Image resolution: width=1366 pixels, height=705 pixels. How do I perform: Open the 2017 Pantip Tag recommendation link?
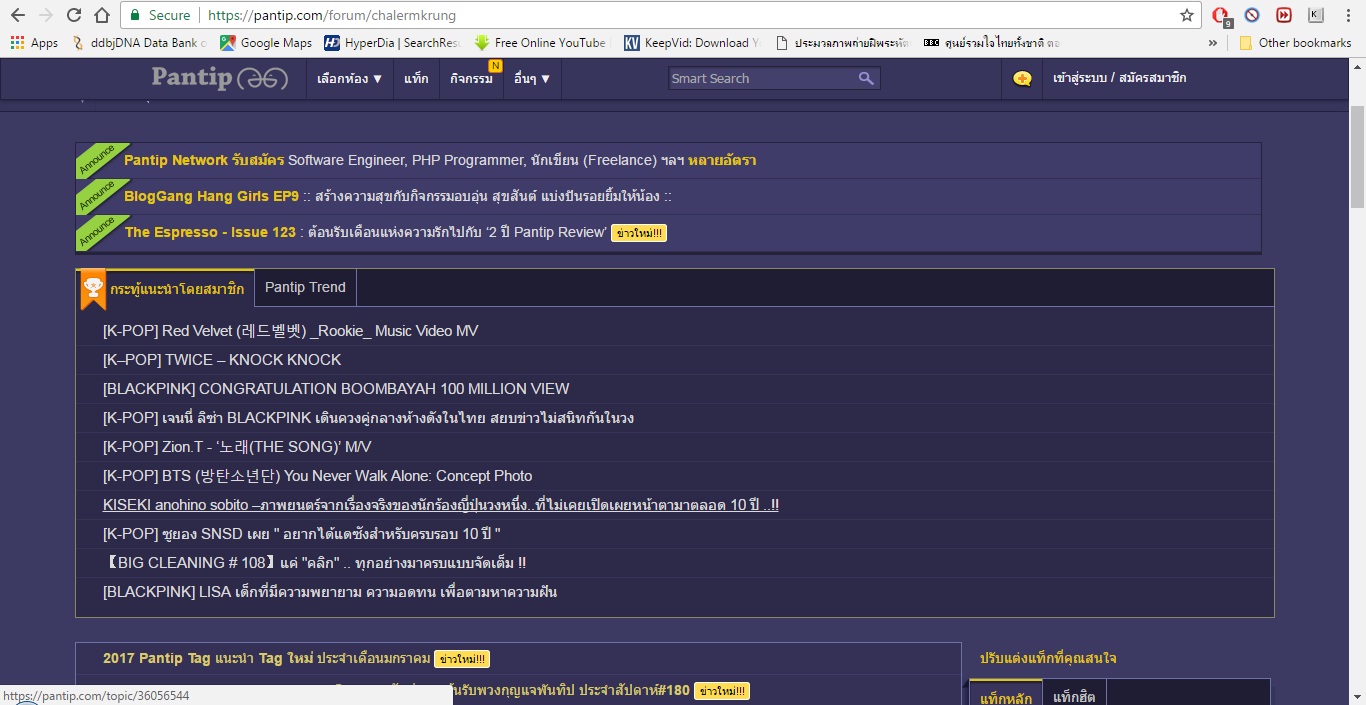267,658
